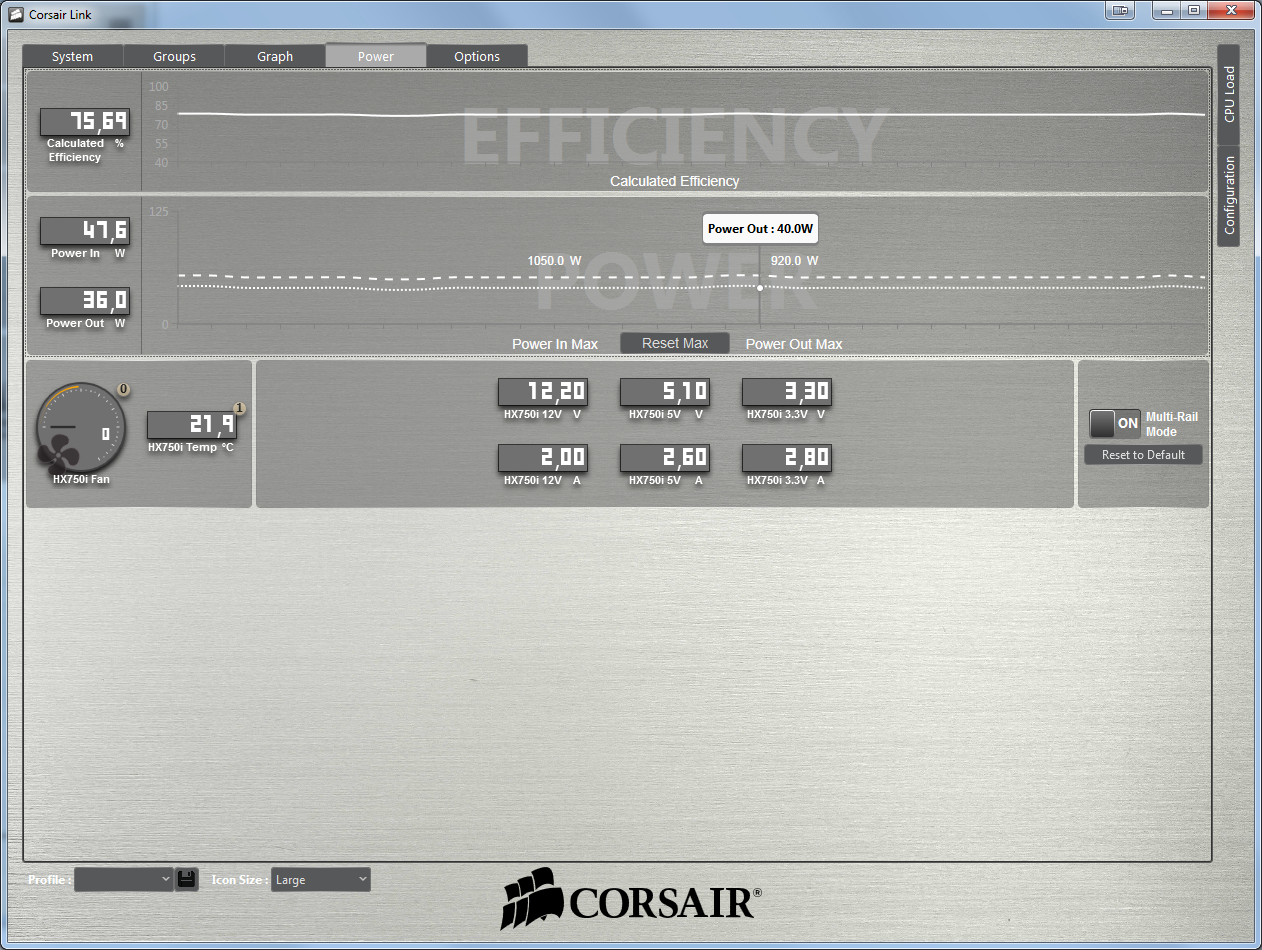Screen dimensions: 1262x950
Task: Go to the Options tab
Action: point(477,56)
